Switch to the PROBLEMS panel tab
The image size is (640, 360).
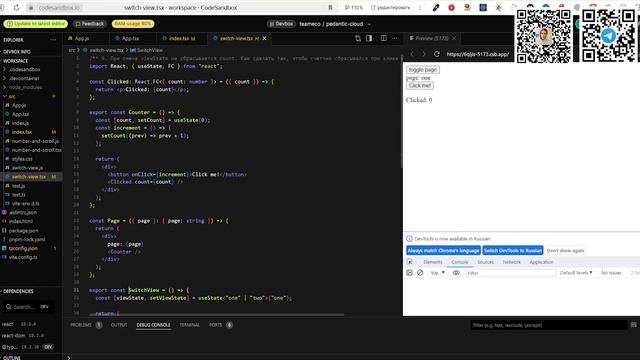(81, 325)
